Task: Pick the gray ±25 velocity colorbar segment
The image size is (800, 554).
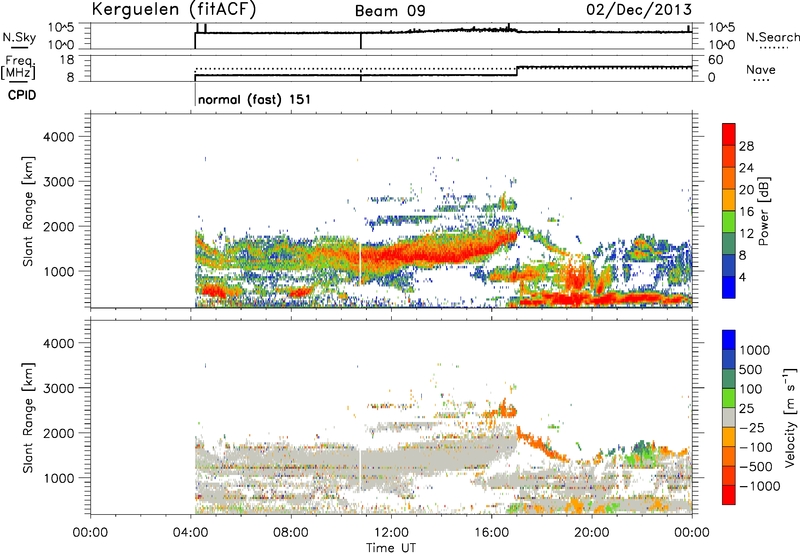Action: [x=729, y=417]
